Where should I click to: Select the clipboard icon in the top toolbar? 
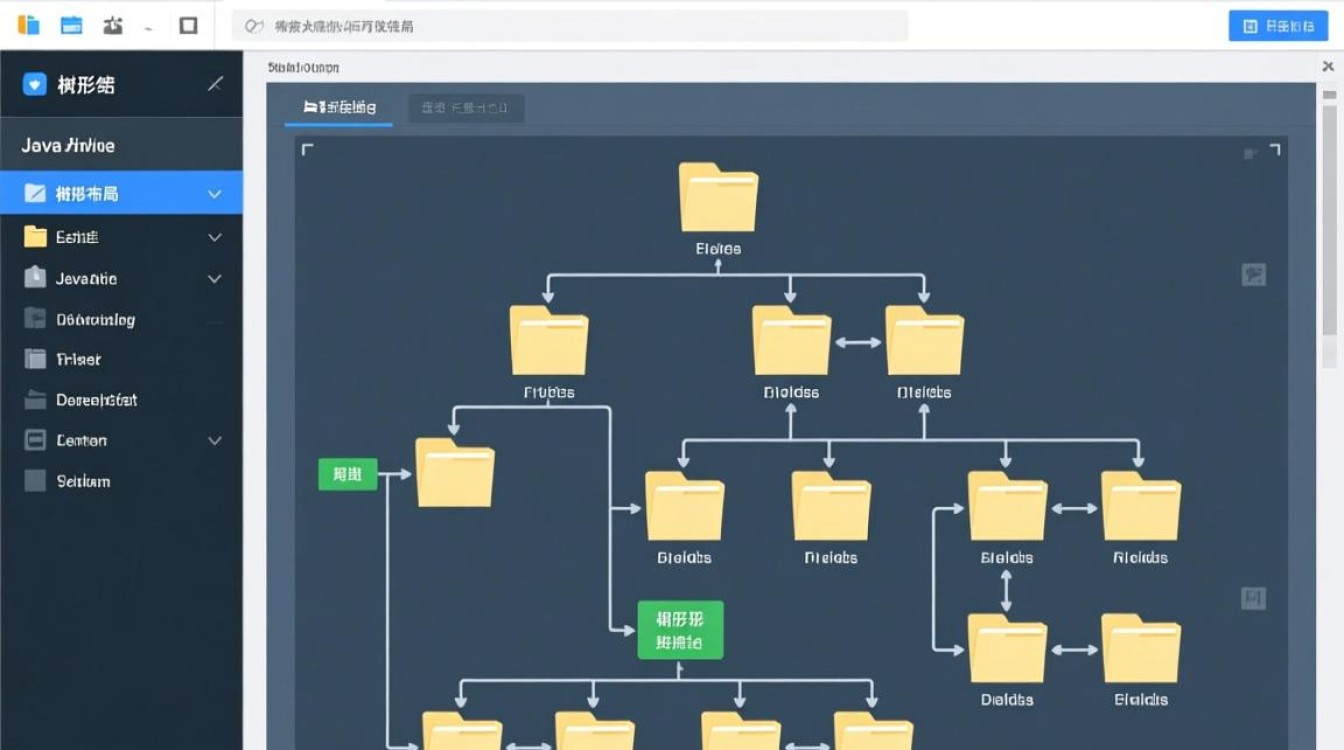[28, 25]
